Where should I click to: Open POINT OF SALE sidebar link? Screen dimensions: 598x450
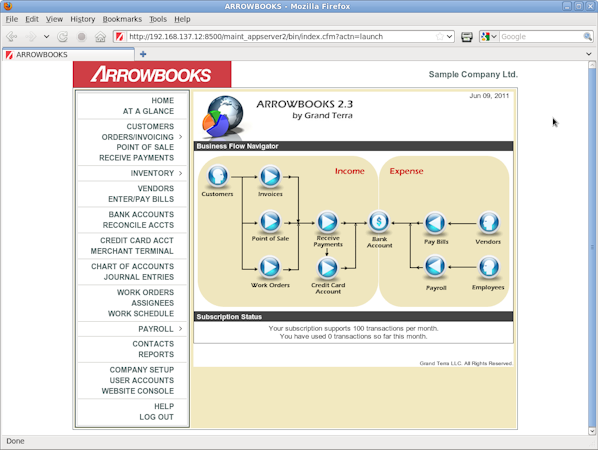[145, 147]
